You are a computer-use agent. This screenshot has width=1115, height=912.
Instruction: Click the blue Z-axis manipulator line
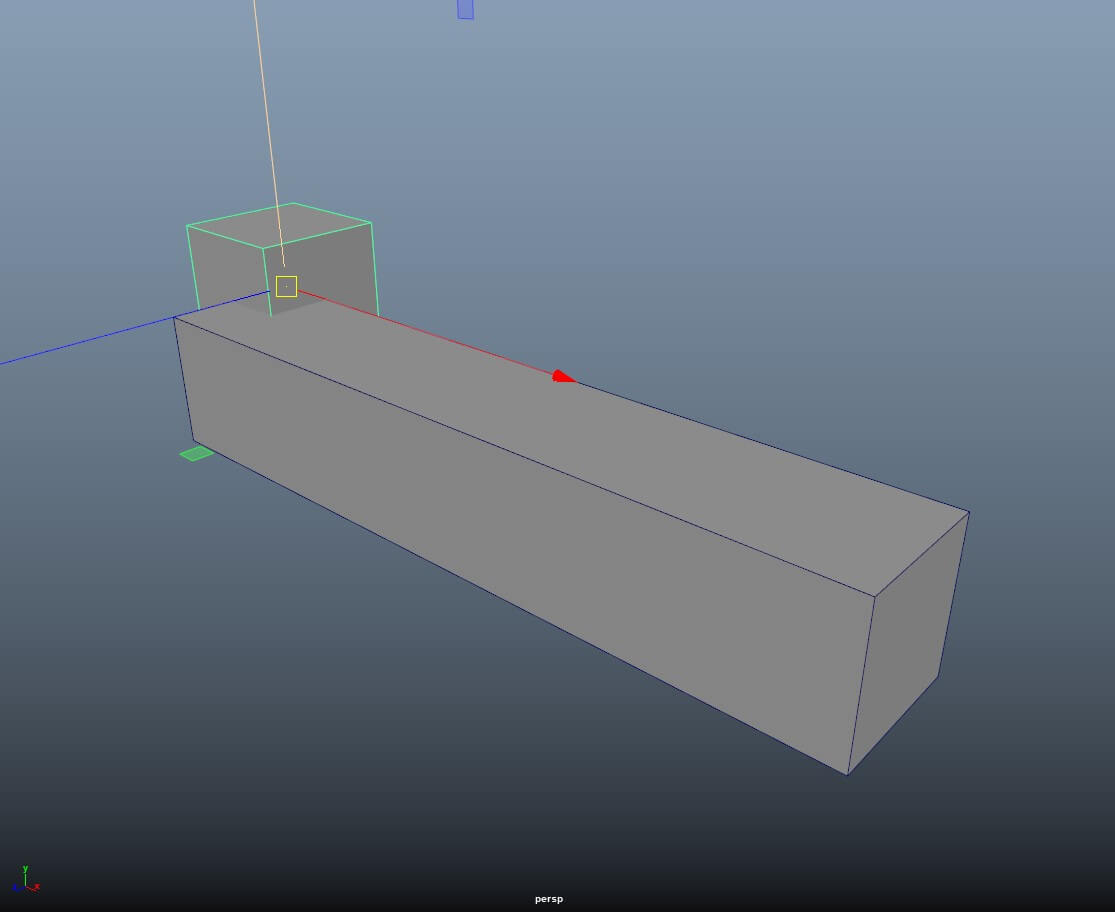point(135,328)
